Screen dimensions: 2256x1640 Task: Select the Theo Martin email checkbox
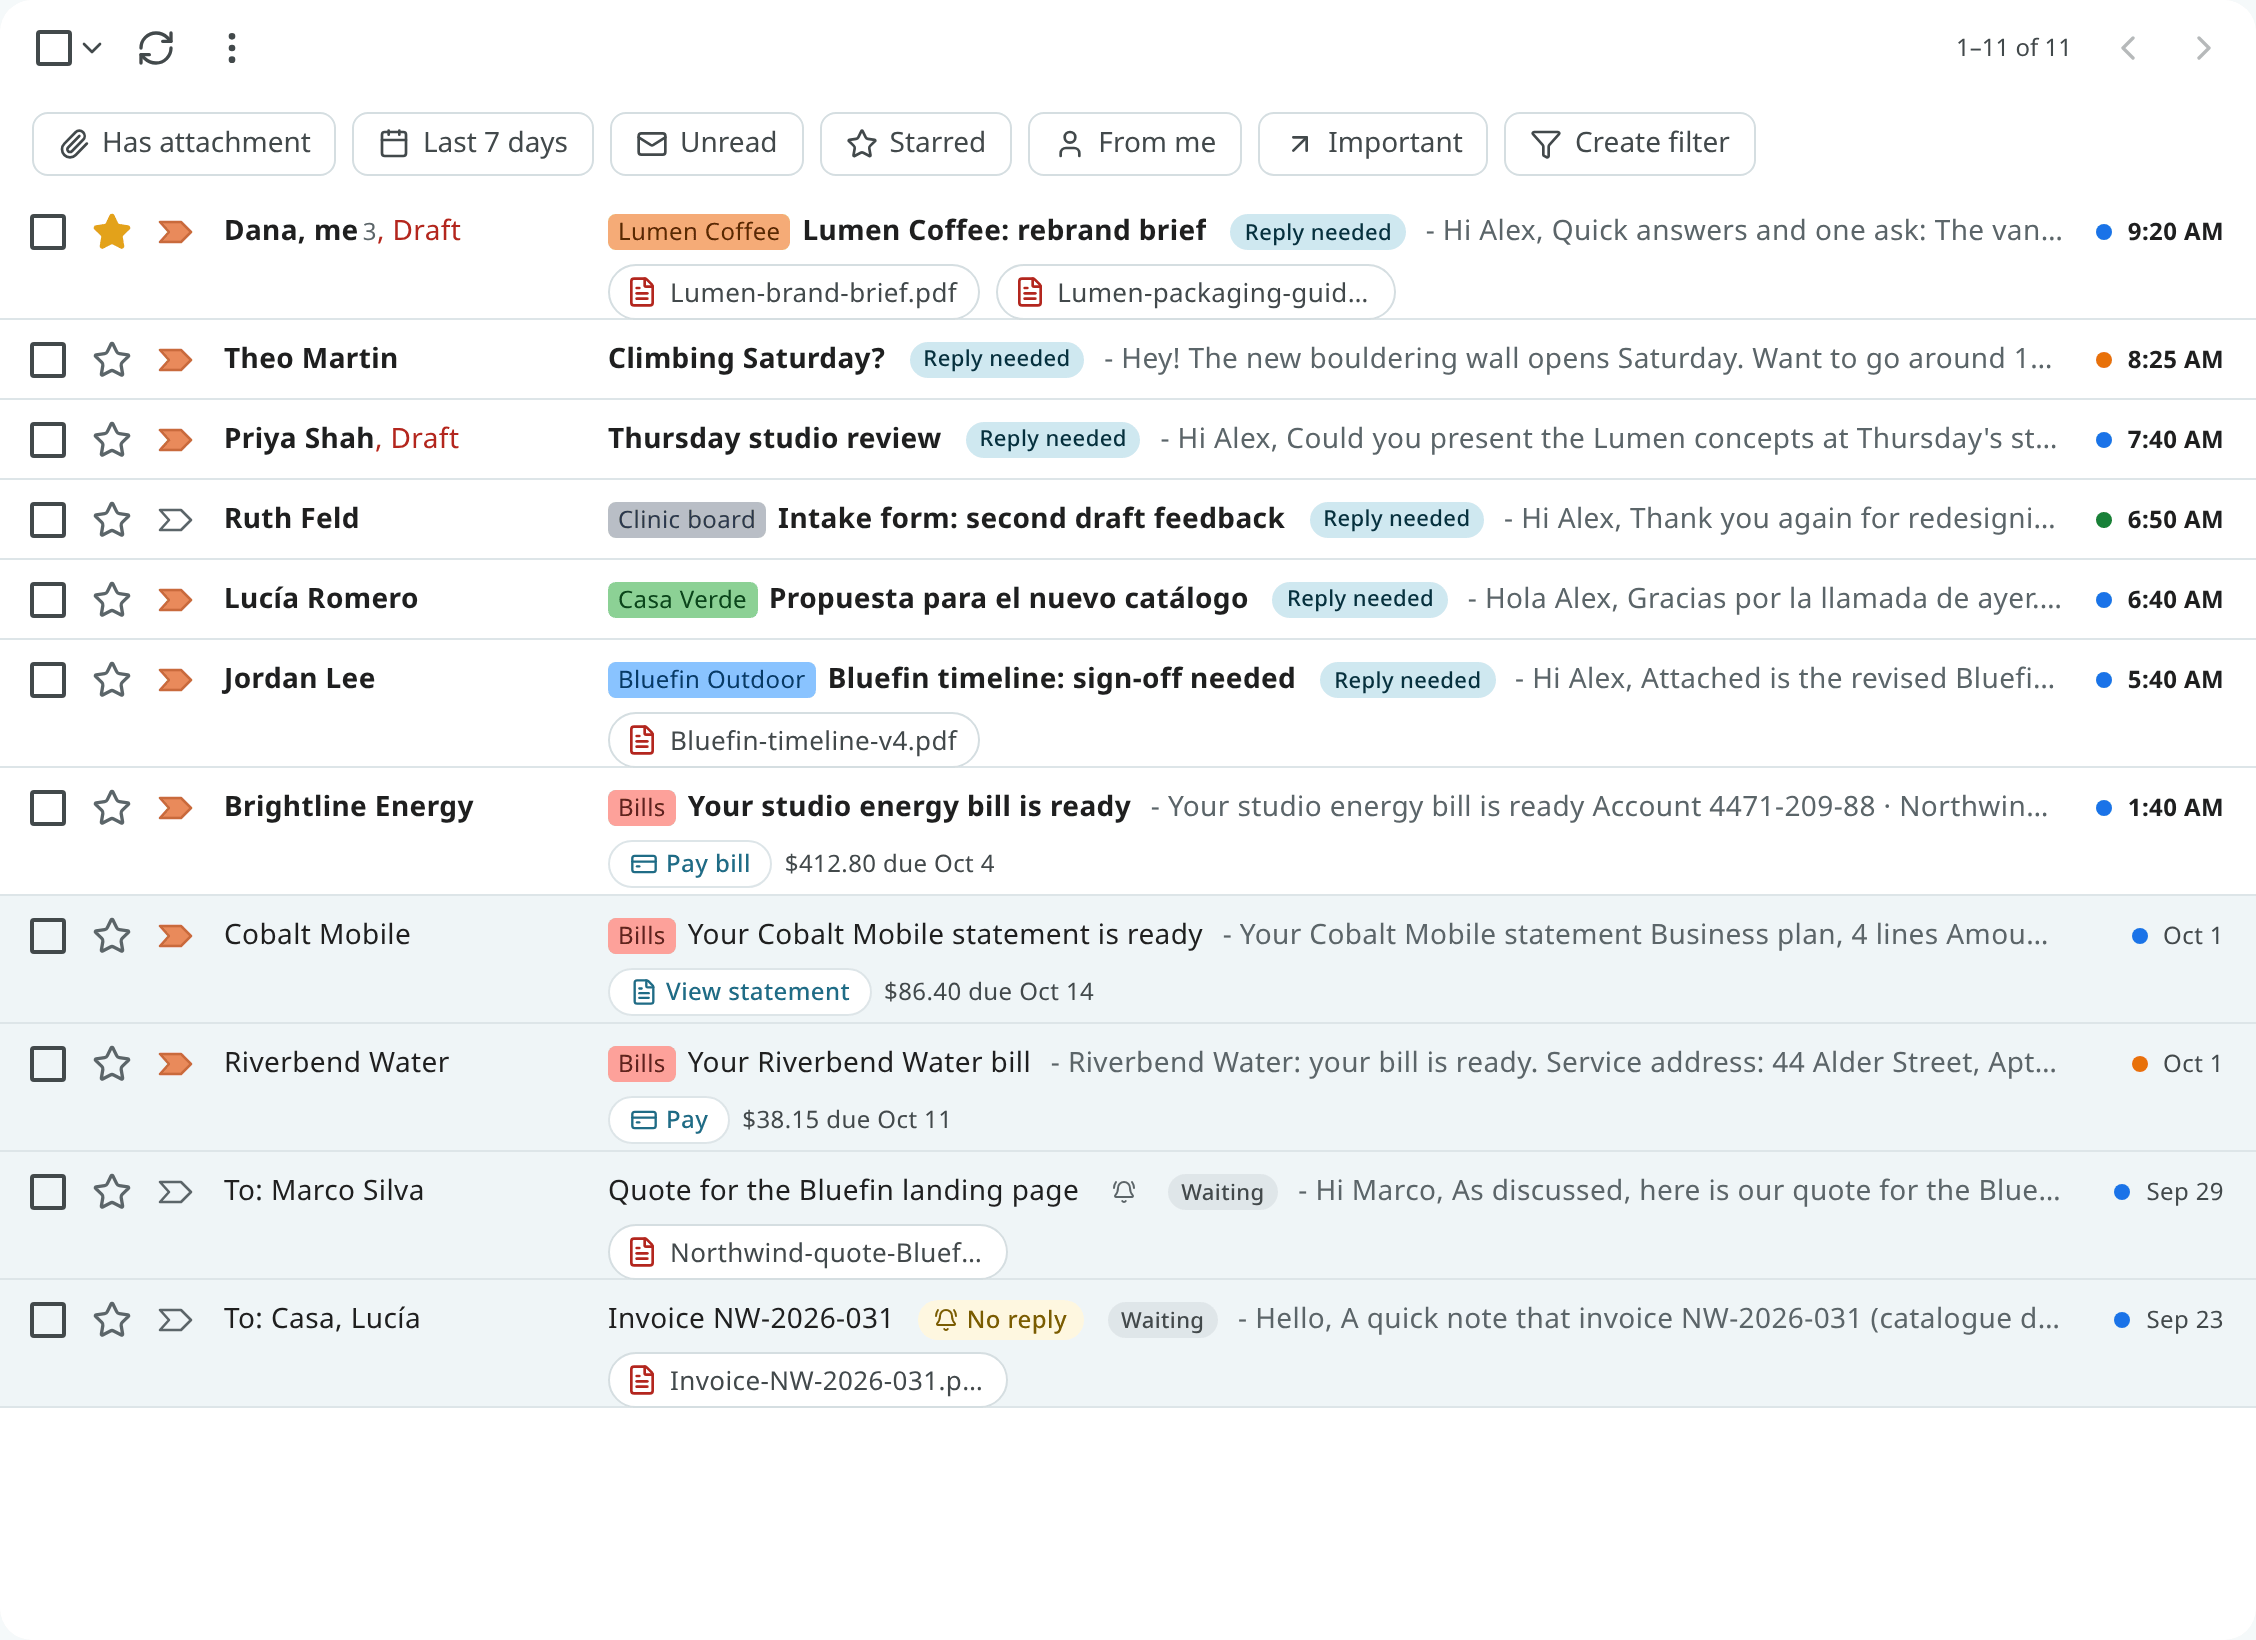pos(48,359)
